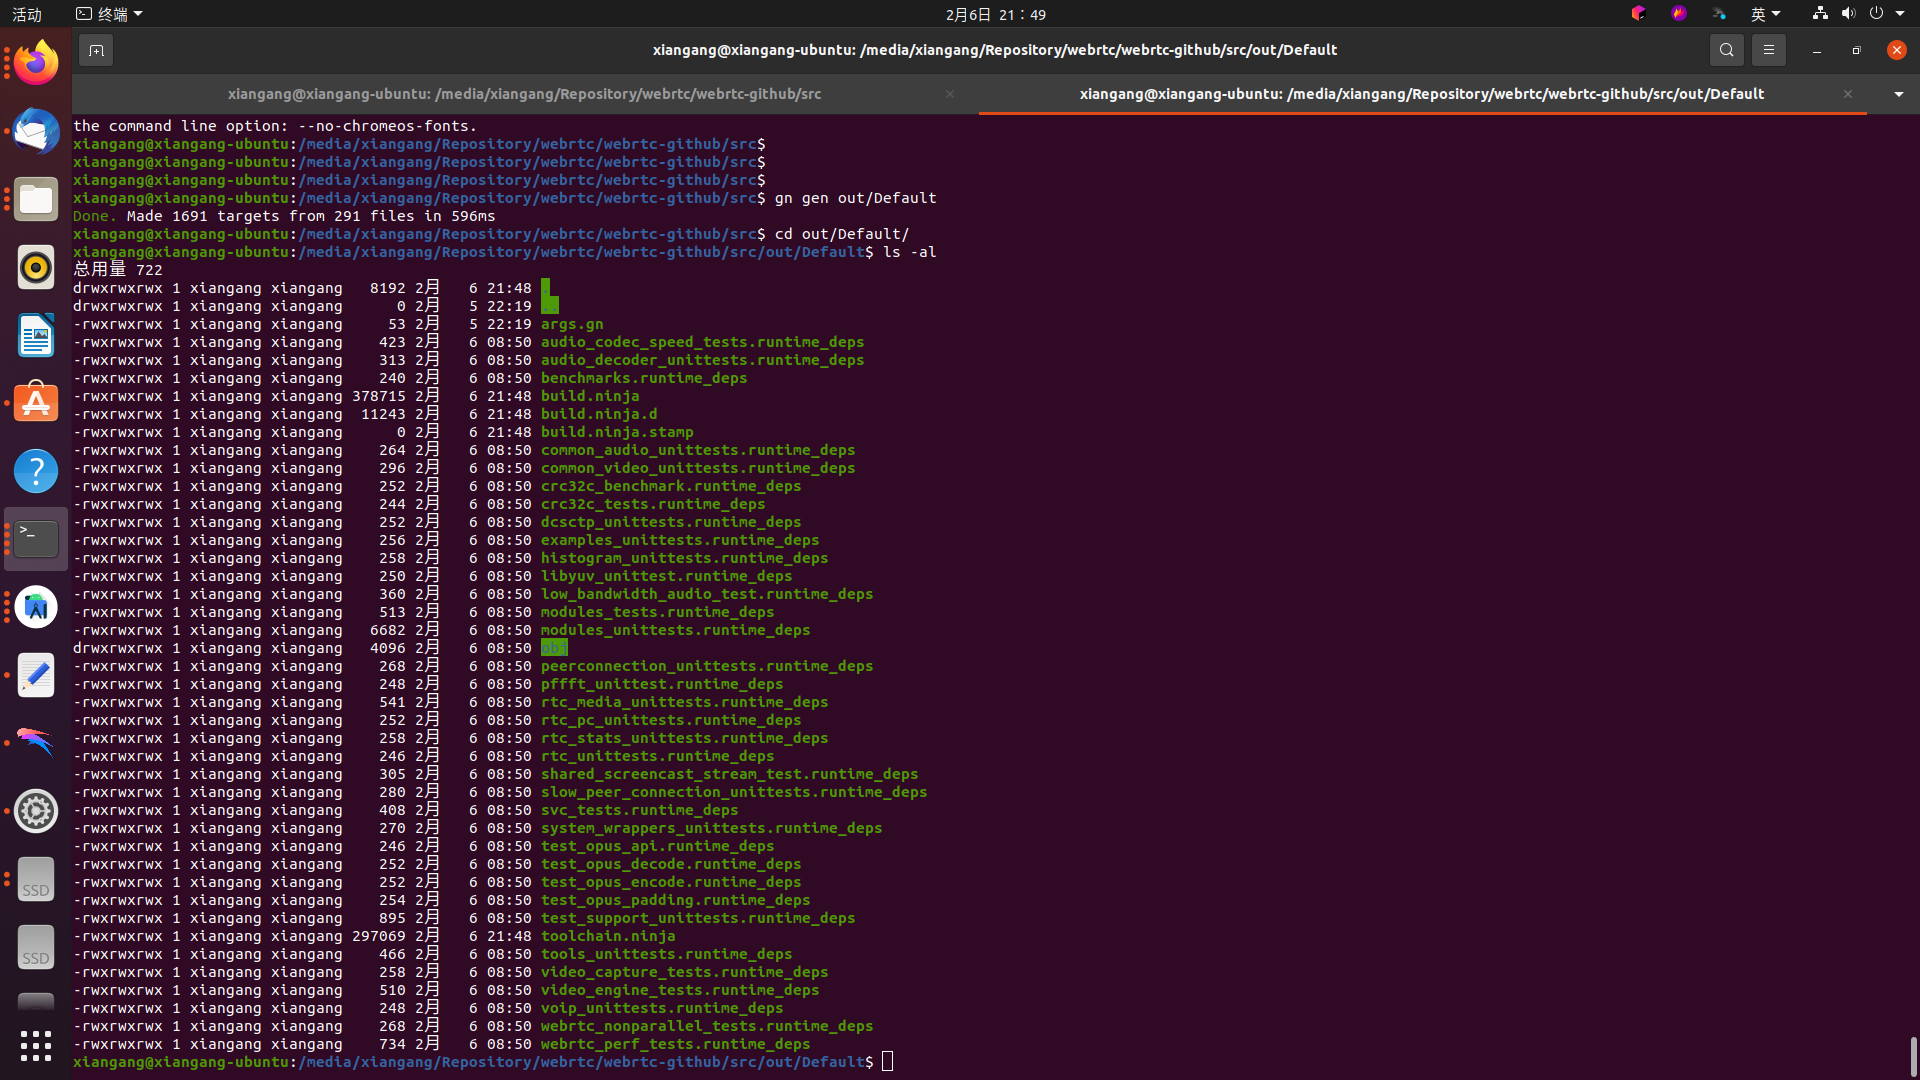This screenshot has width=1920, height=1080.
Task: Open the text editor pencil dock icon
Action: tap(36, 675)
